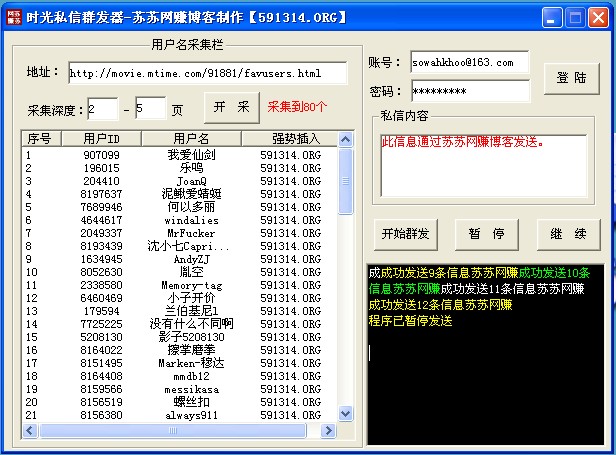This screenshot has height=455, width=616.
Task: Select the row for user AndyZJ
Action: [x=180, y=259]
